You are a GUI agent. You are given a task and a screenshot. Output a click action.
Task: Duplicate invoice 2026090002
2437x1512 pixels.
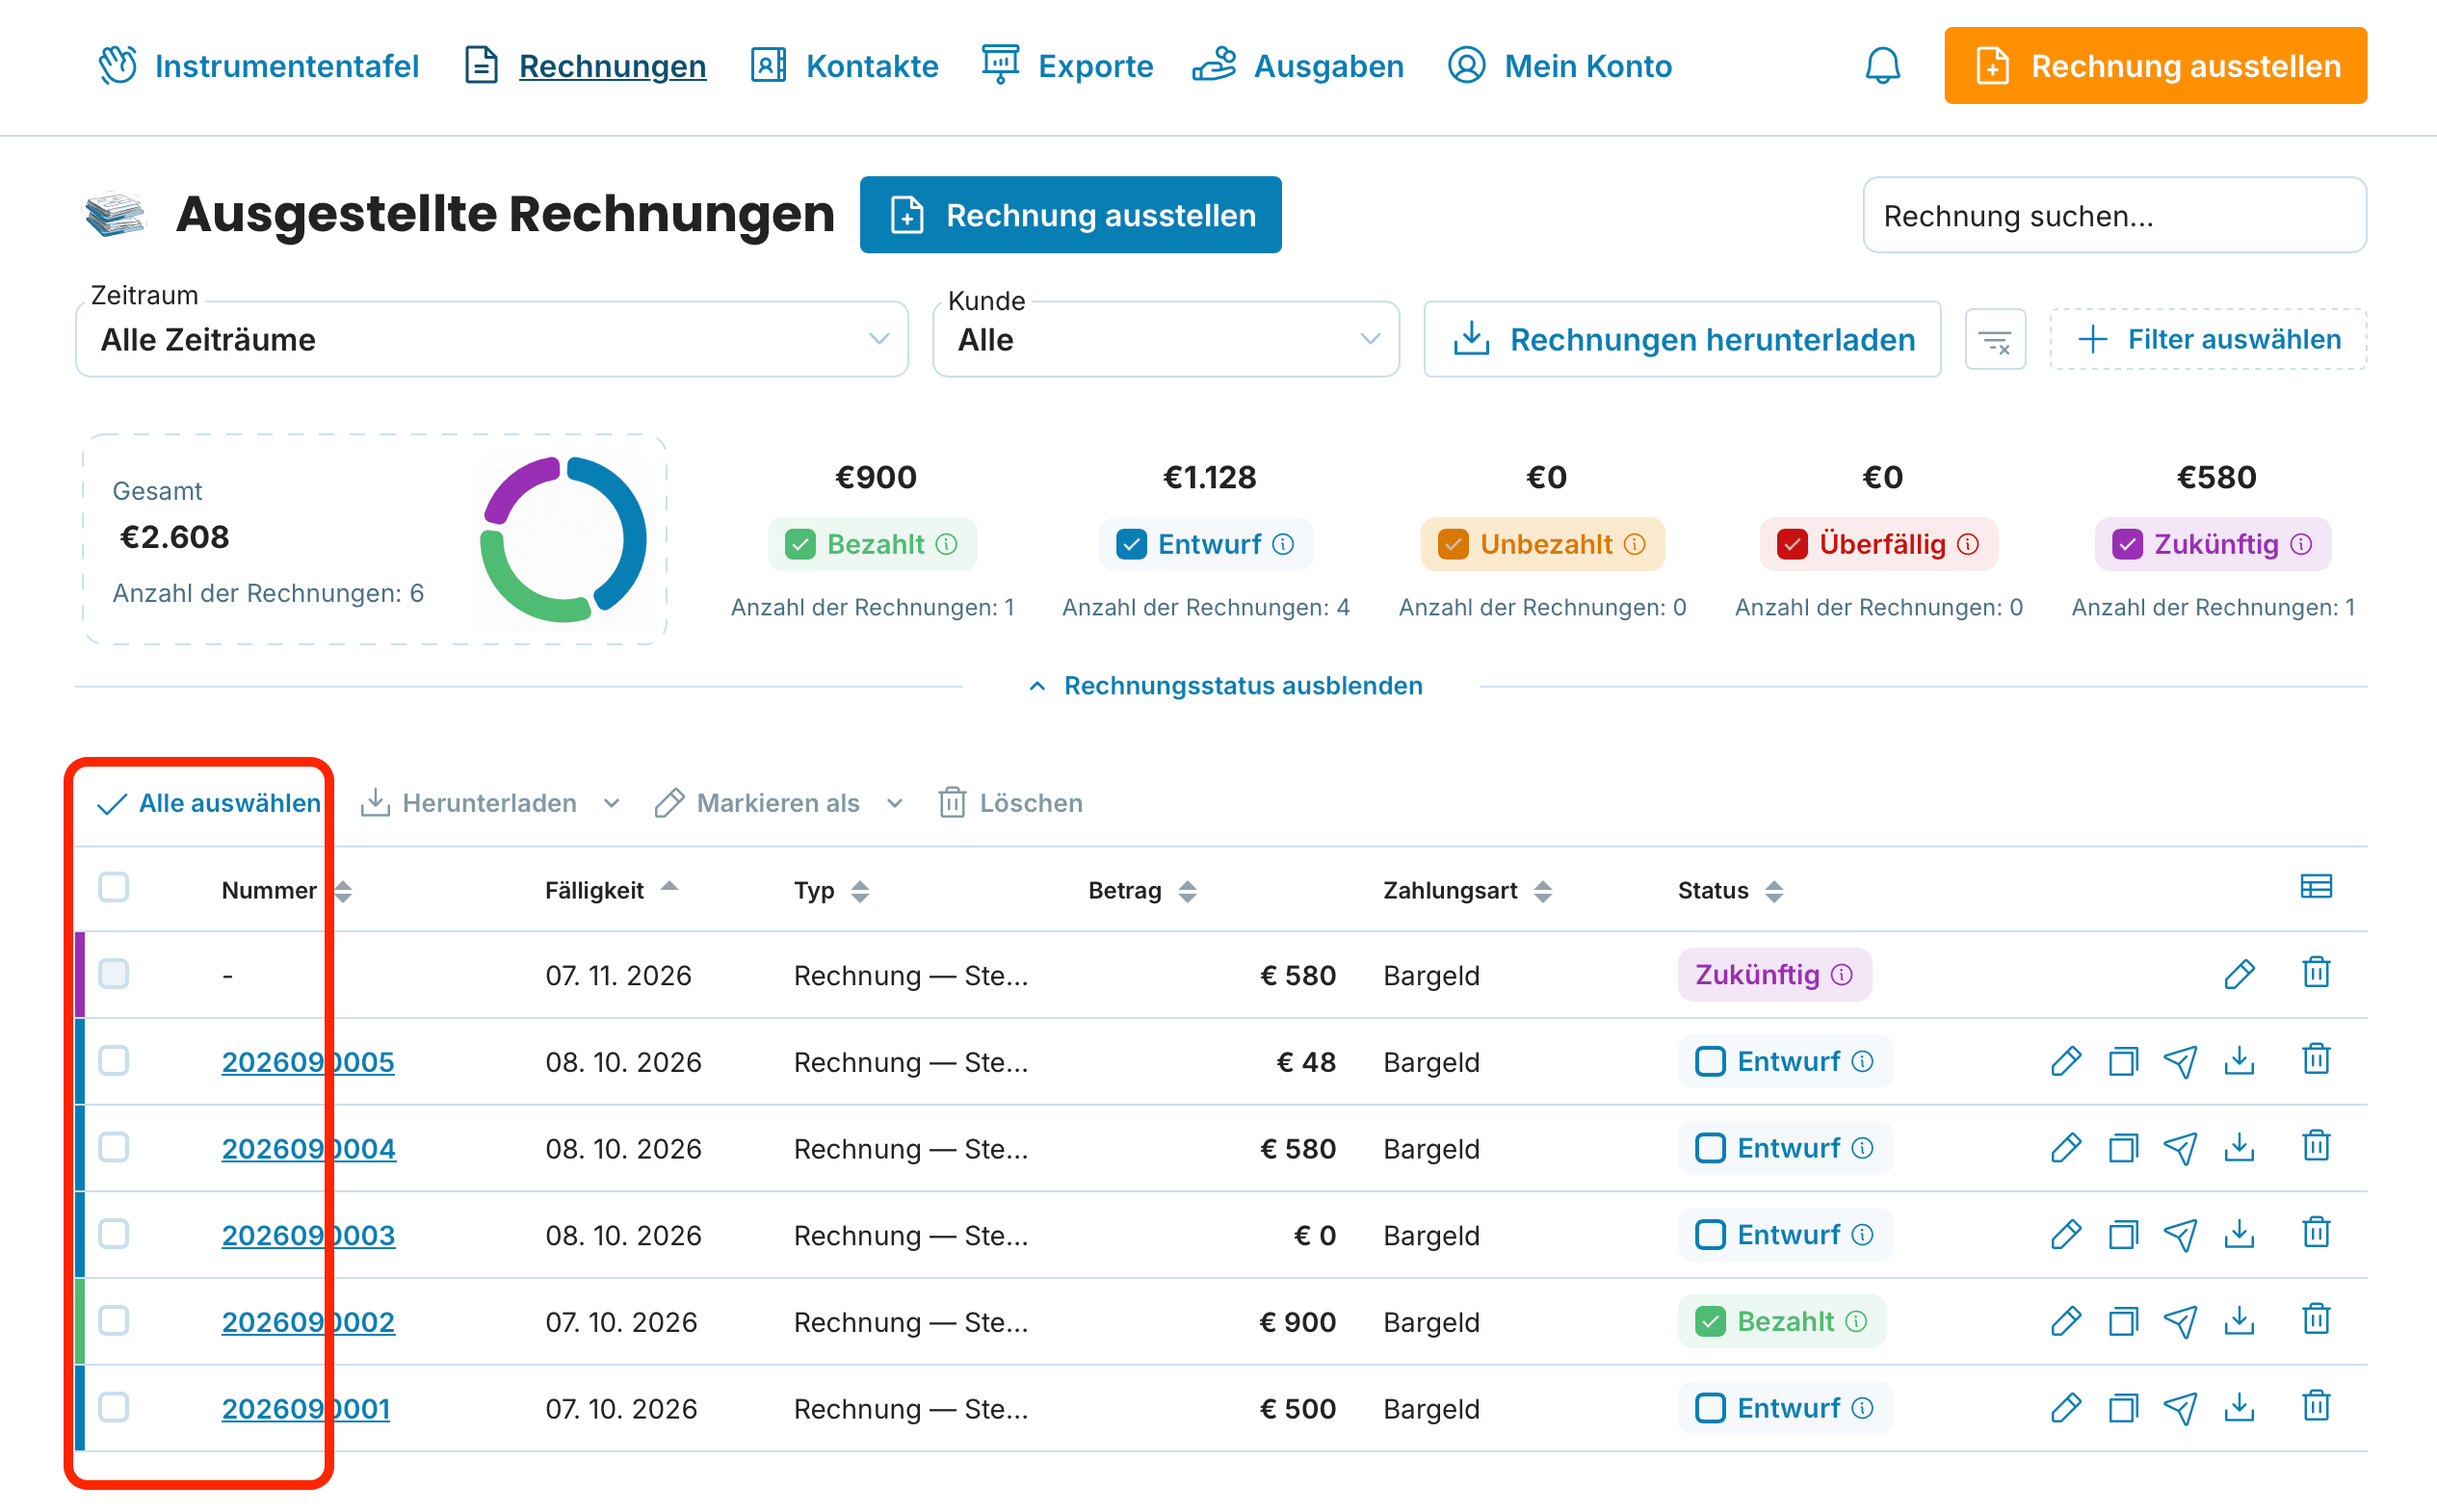[x=2123, y=1321]
